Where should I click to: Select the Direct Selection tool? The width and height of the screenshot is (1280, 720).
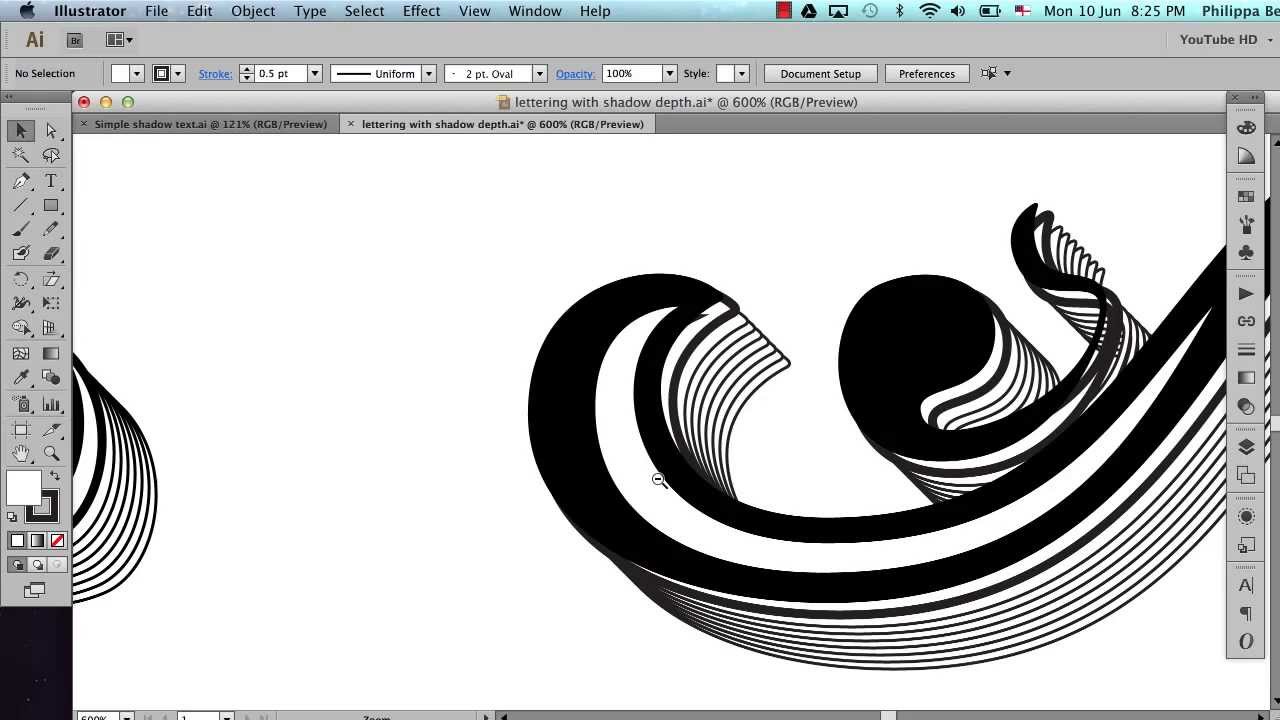point(51,131)
